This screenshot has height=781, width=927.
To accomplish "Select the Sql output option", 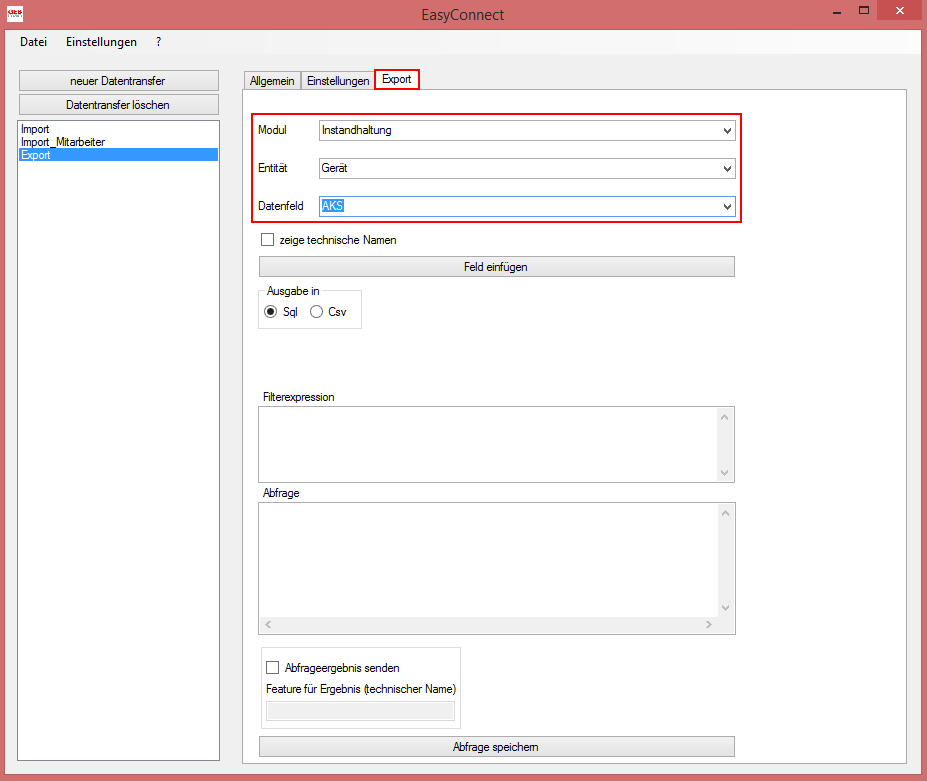I will pyautogui.click(x=270, y=311).
